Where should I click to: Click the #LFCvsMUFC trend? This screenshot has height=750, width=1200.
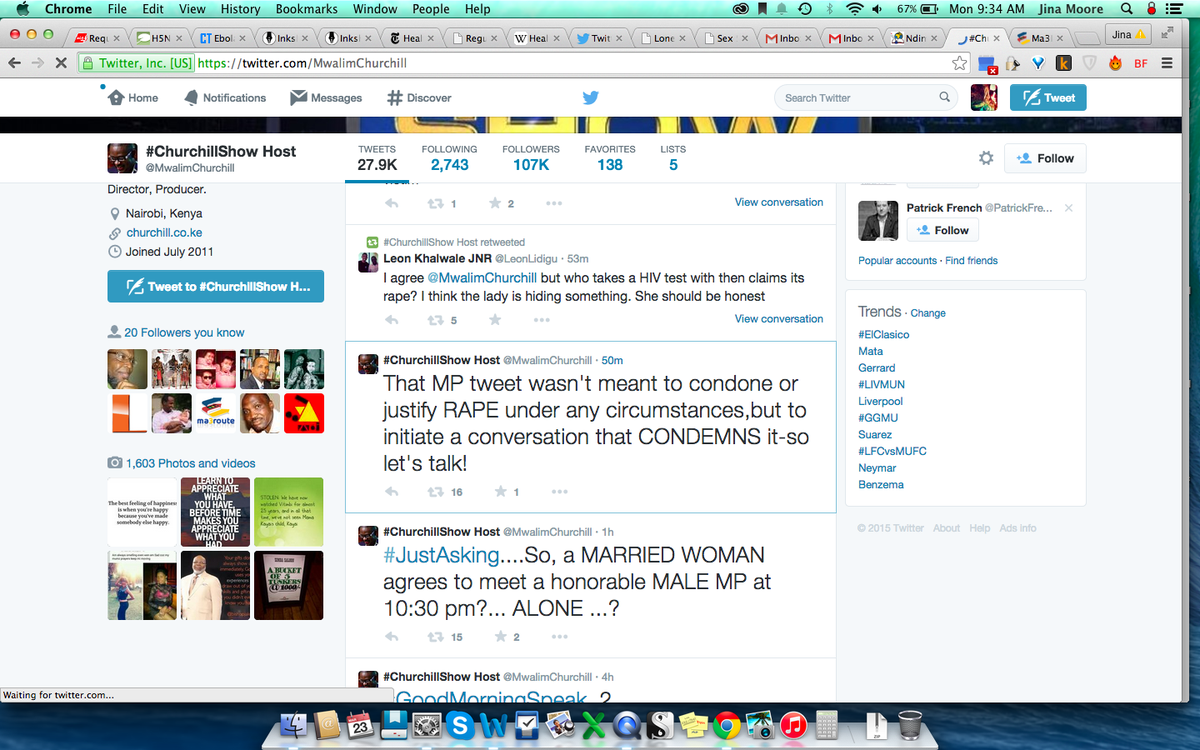pos(892,451)
